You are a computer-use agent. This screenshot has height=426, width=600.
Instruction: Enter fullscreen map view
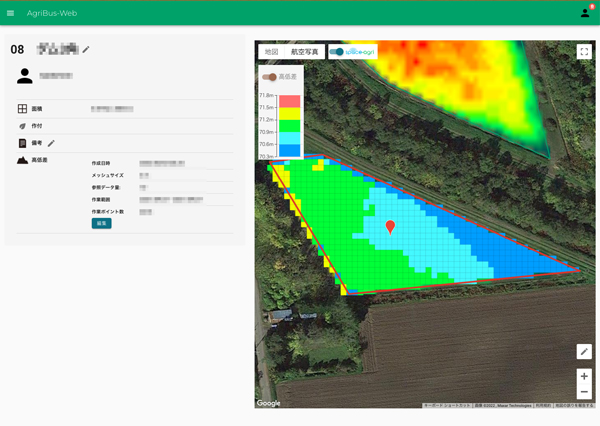pos(584,52)
